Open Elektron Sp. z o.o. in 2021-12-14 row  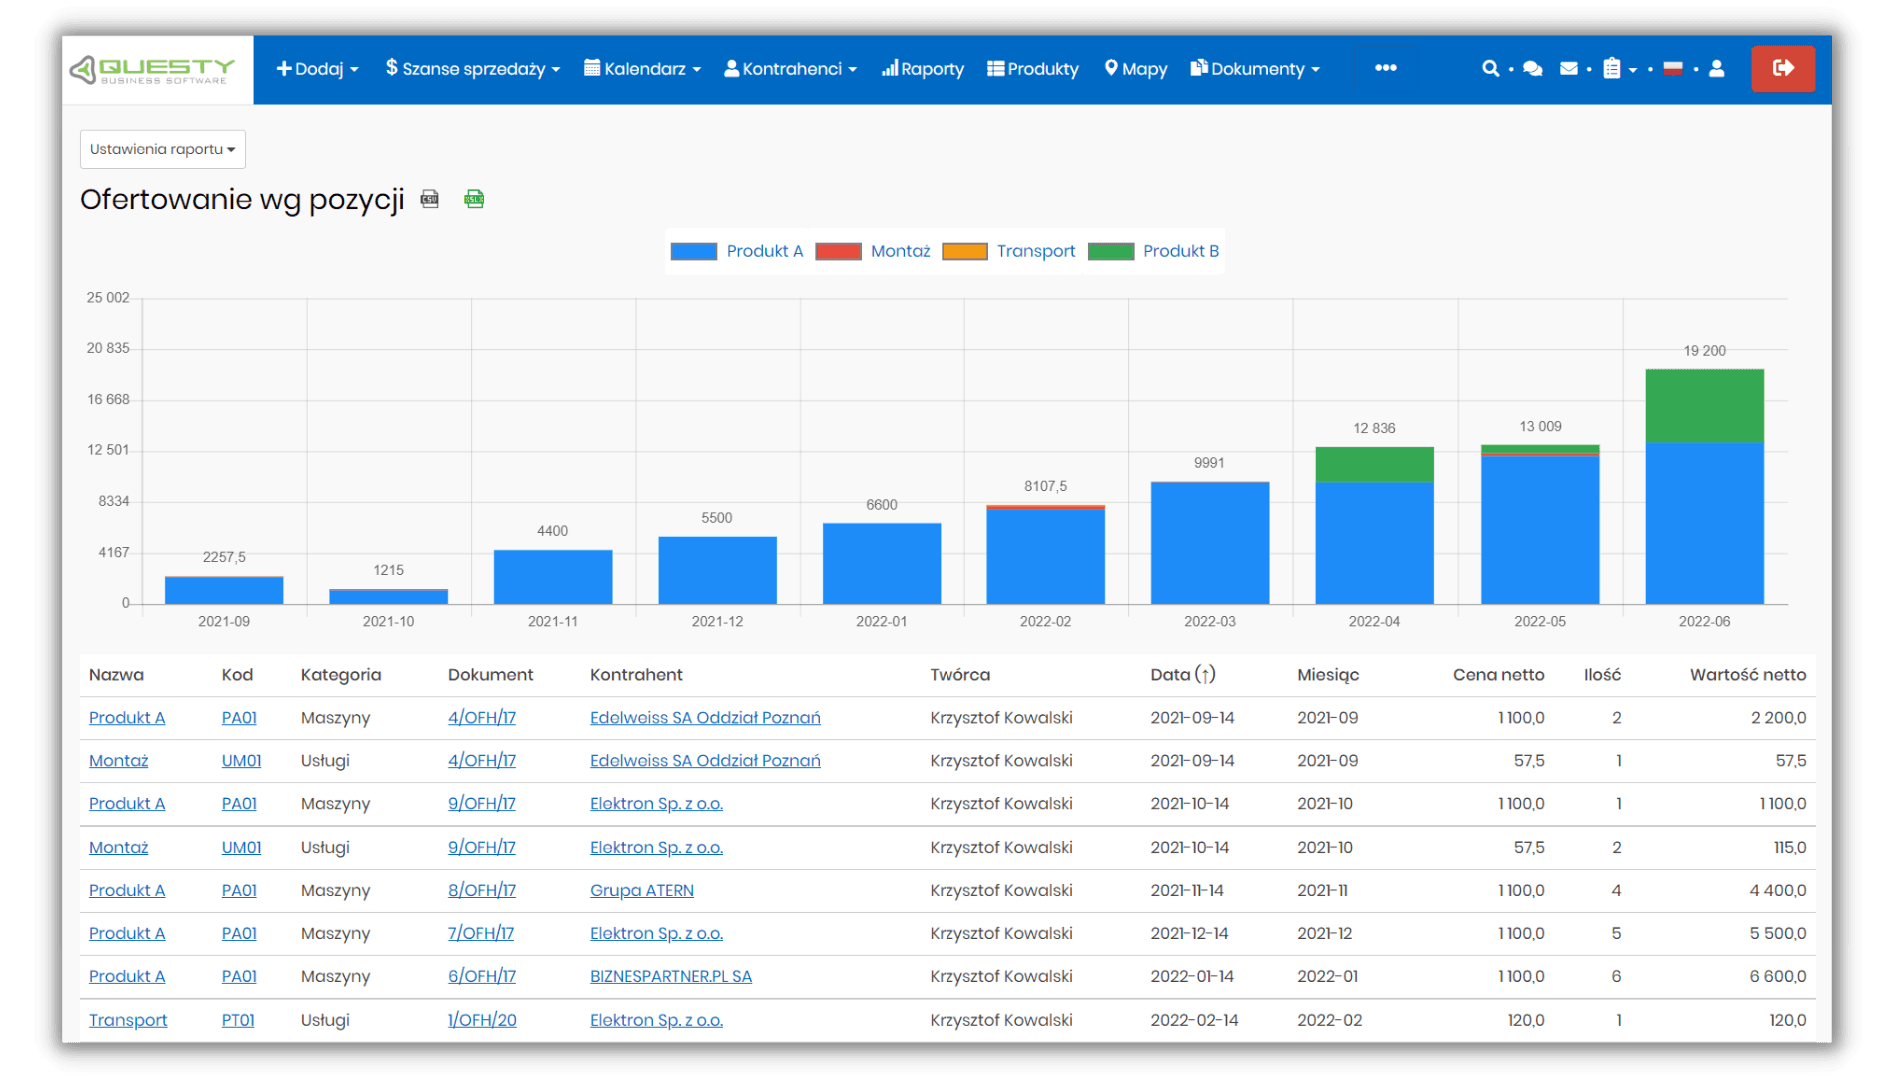(x=656, y=933)
